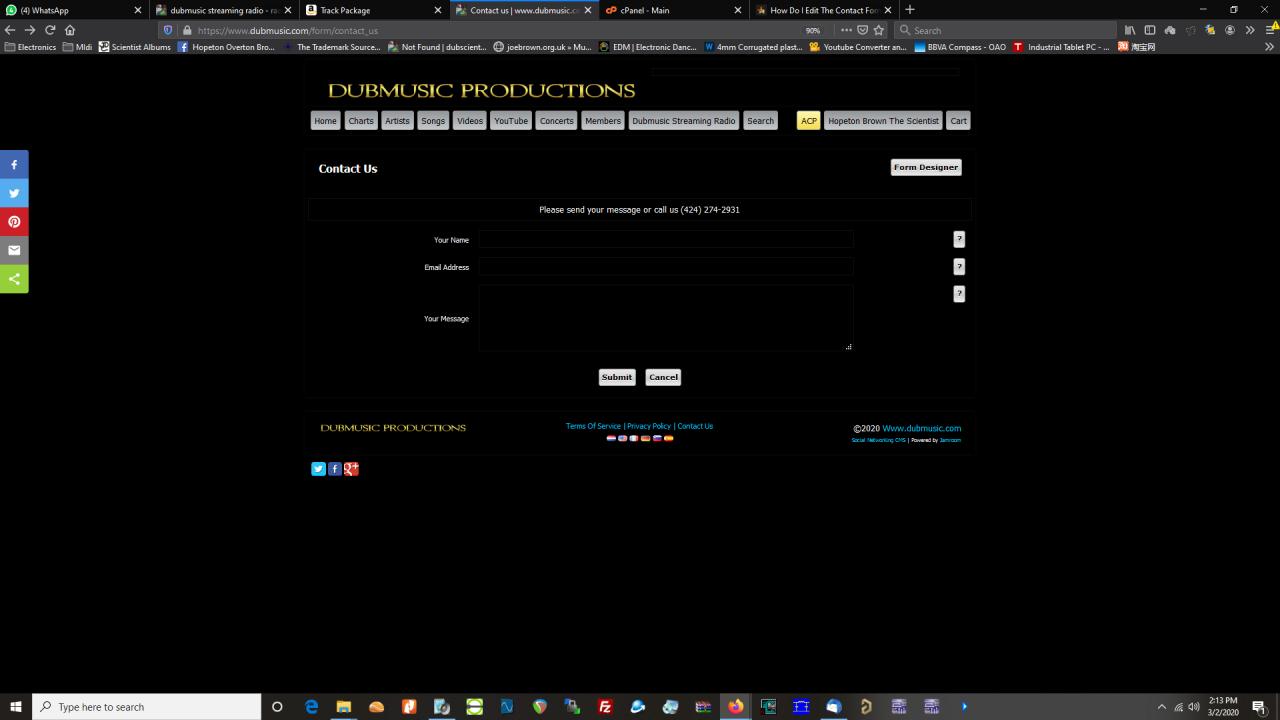Pin page using Pinterest sidebar icon
Viewport: 1280px width, 720px height.
click(x=14, y=221)
